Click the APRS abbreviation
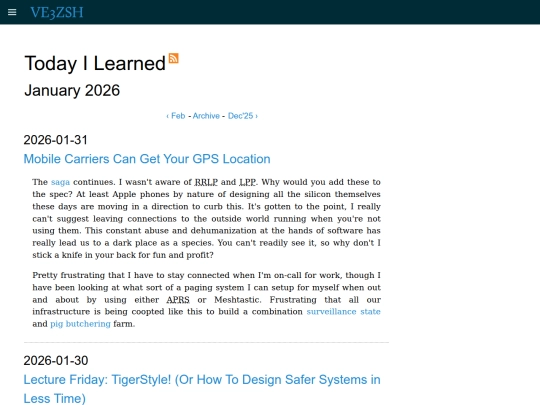 point(178,300)
